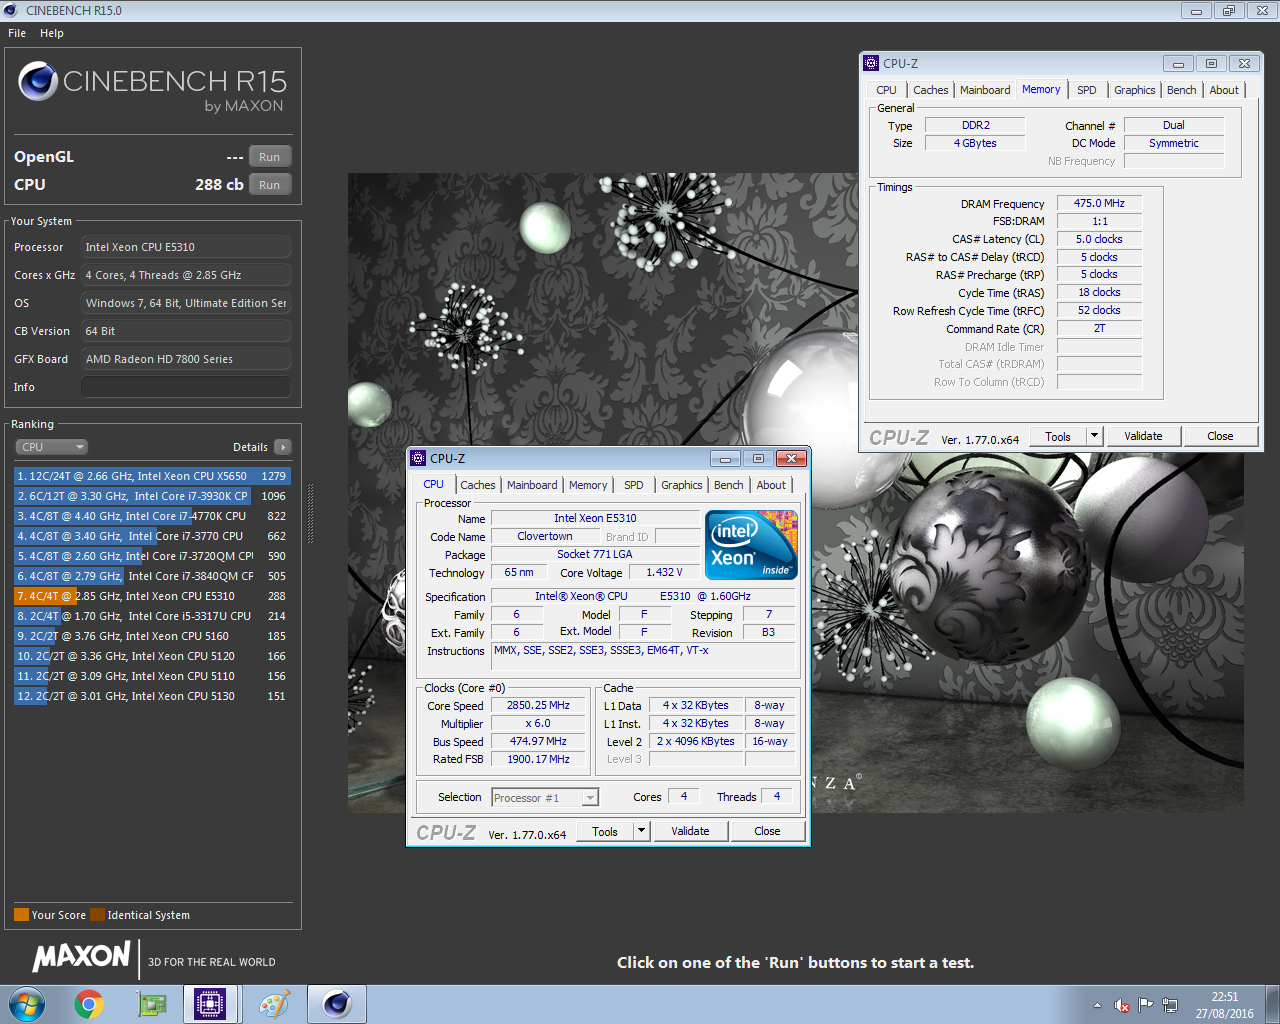Click Close button in front CPU-Z window
1280x1024 pixels.
[x=767, y=831]
